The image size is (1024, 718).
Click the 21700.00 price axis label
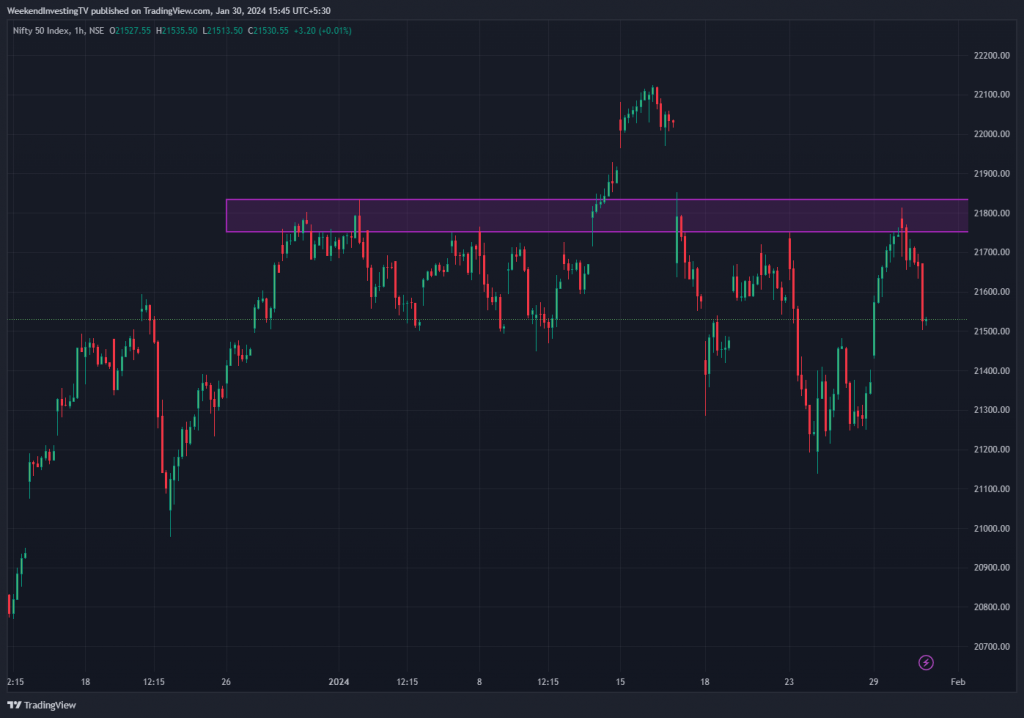pyautogui.click(x=991, y=252)
